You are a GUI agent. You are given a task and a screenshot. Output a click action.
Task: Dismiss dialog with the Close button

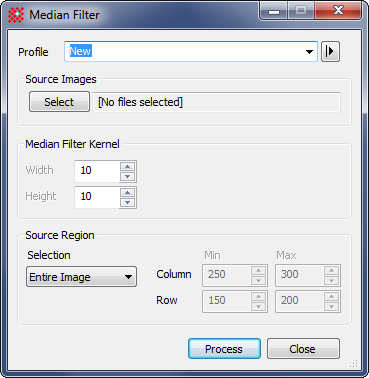click(303, 349)
